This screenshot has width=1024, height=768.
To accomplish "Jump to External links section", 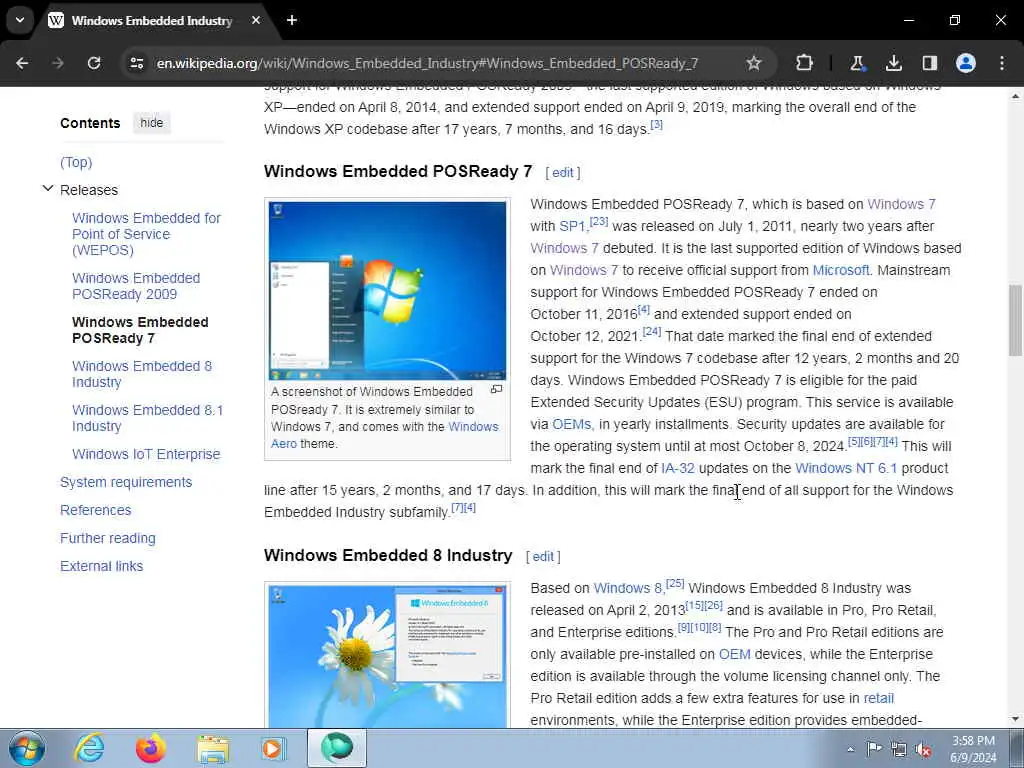I will pyautogui.click(x=101, y=566).
